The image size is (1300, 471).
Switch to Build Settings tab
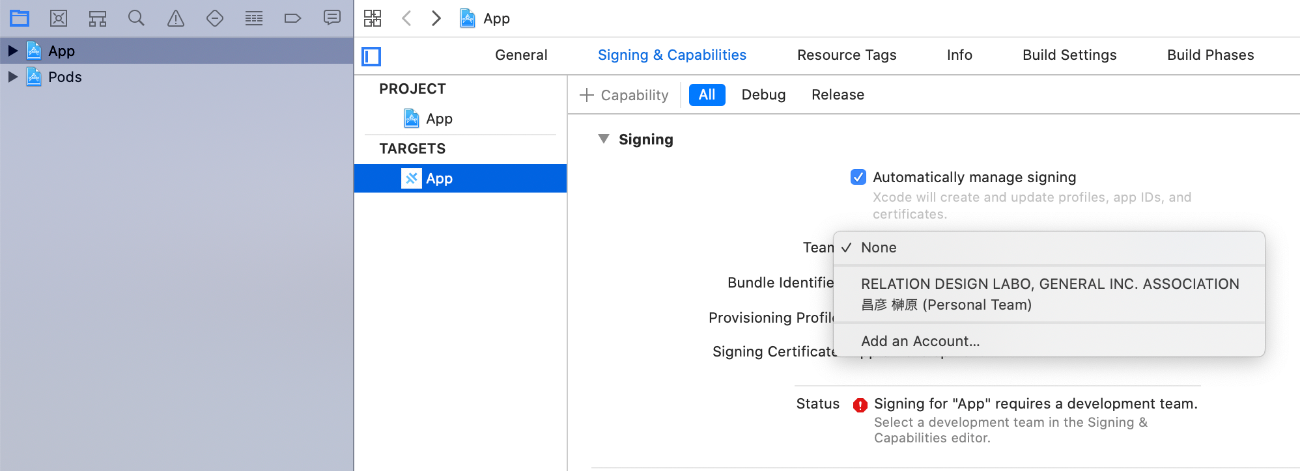(1070, 55)
